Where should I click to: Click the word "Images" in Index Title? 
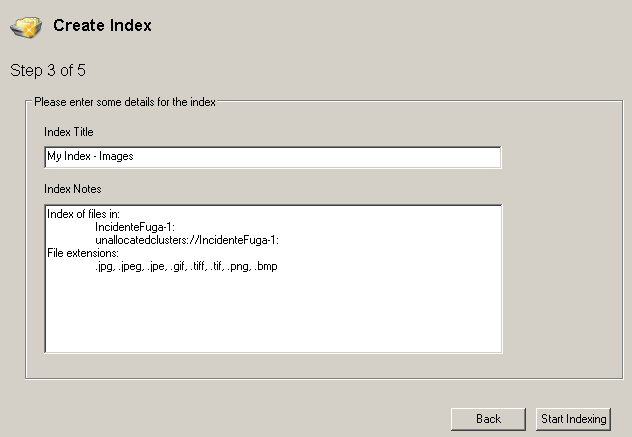[116, 157]
